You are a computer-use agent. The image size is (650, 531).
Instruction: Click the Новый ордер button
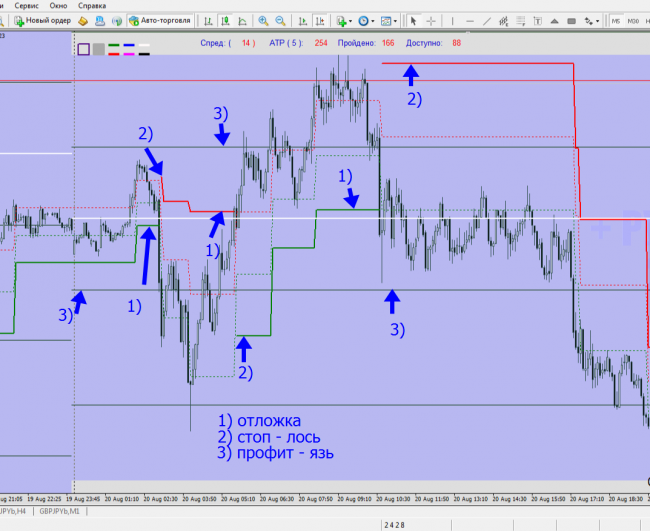[x=42, y=21]
